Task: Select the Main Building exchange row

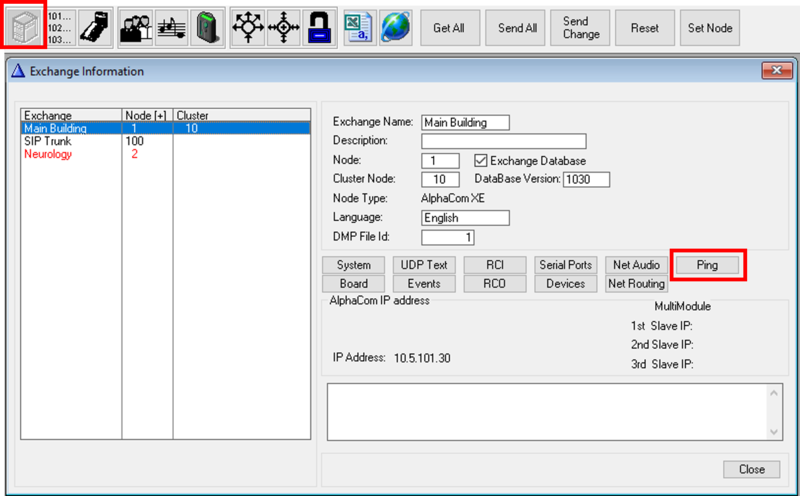Action: [x=165, y=128]
